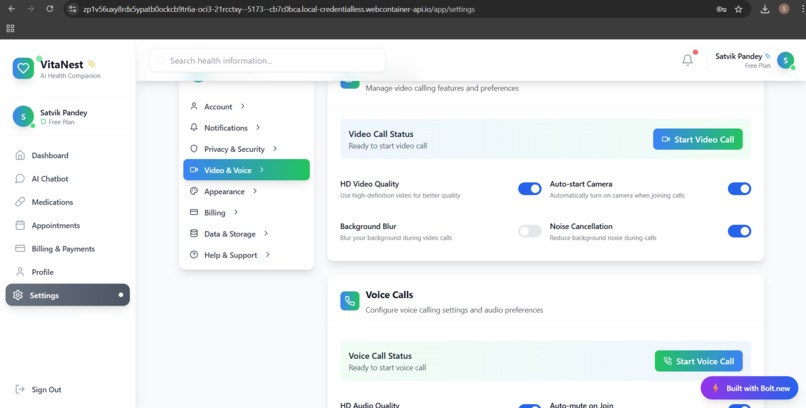Open the browser apps grid icon

(x=10, y=28)
